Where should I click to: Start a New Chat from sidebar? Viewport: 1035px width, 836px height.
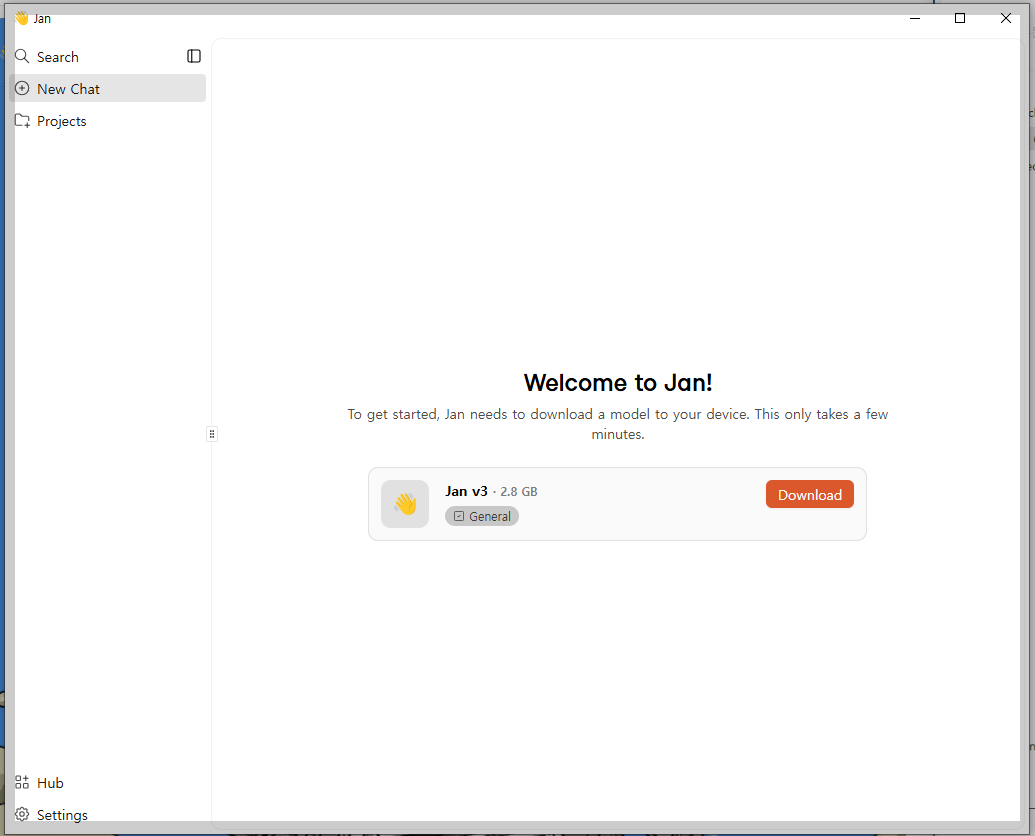click(x=108, y=88)
